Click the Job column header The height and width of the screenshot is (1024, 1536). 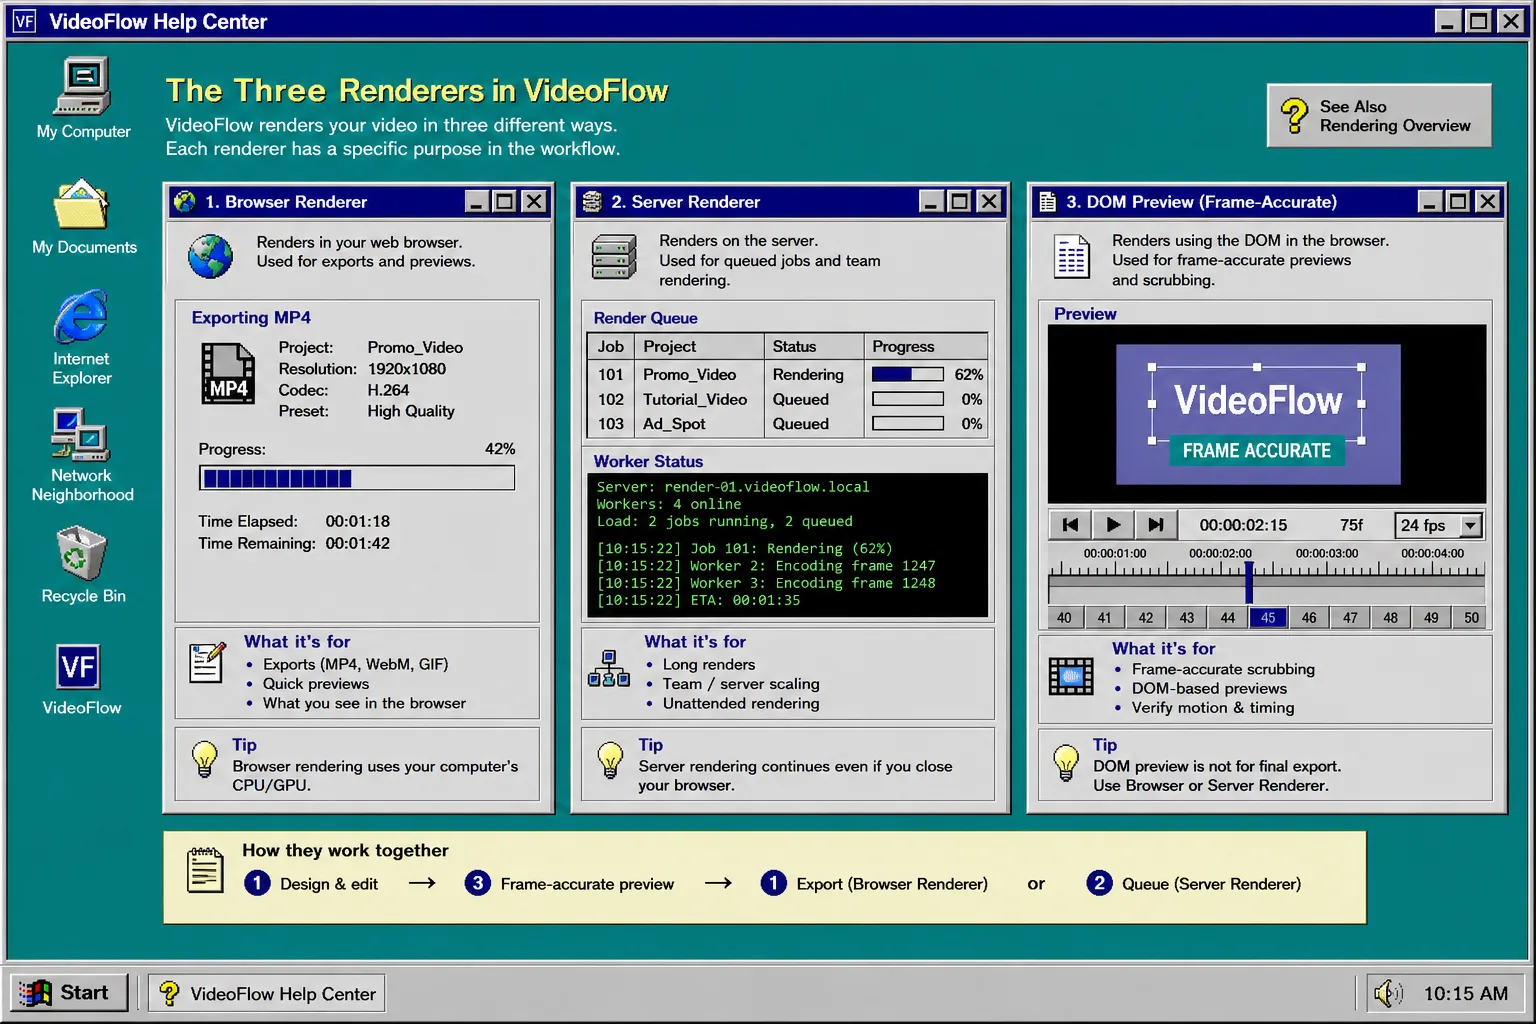coord(611,346)
